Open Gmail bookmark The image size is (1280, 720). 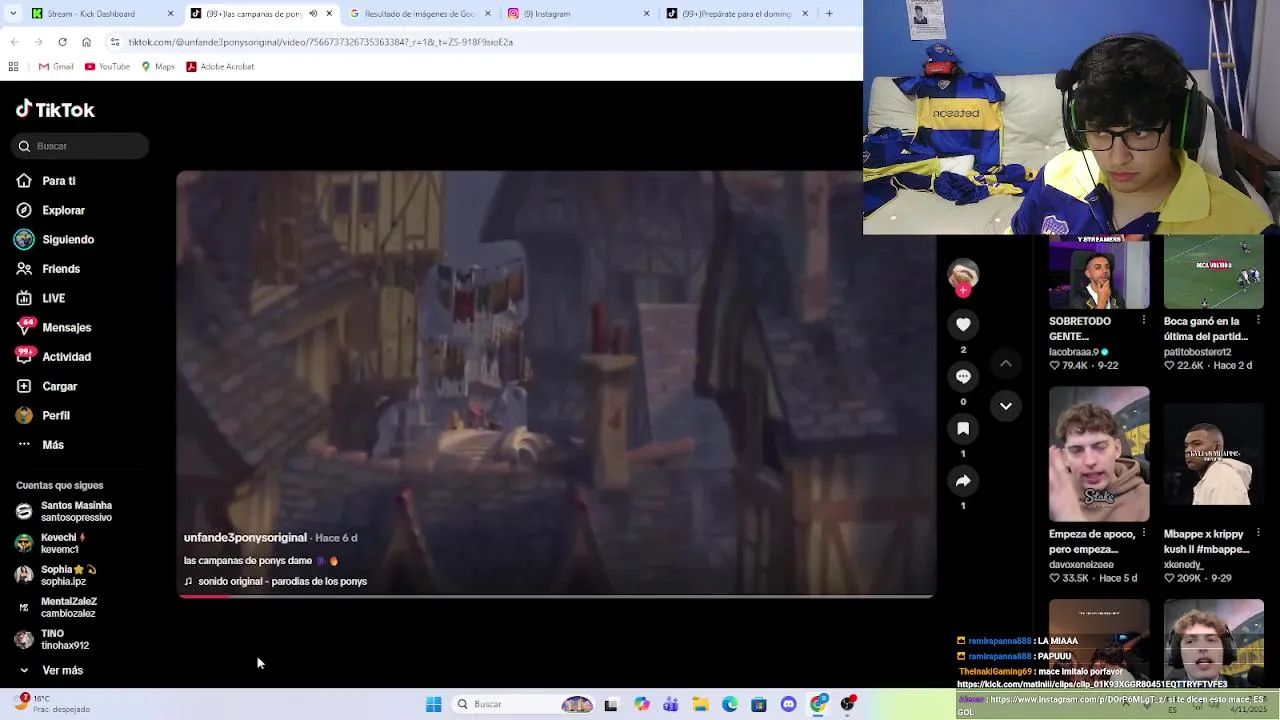(56, 67)
